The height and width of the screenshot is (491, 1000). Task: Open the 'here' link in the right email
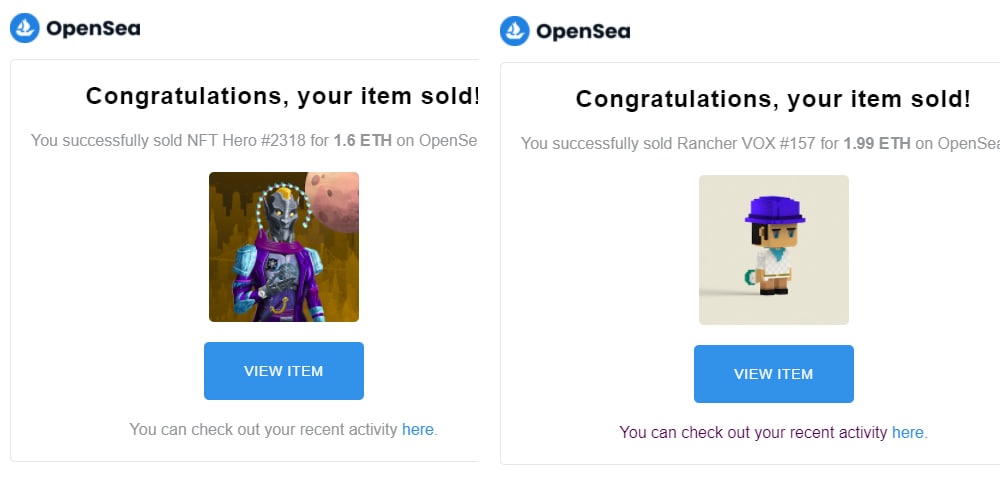[x=908, y=432]
